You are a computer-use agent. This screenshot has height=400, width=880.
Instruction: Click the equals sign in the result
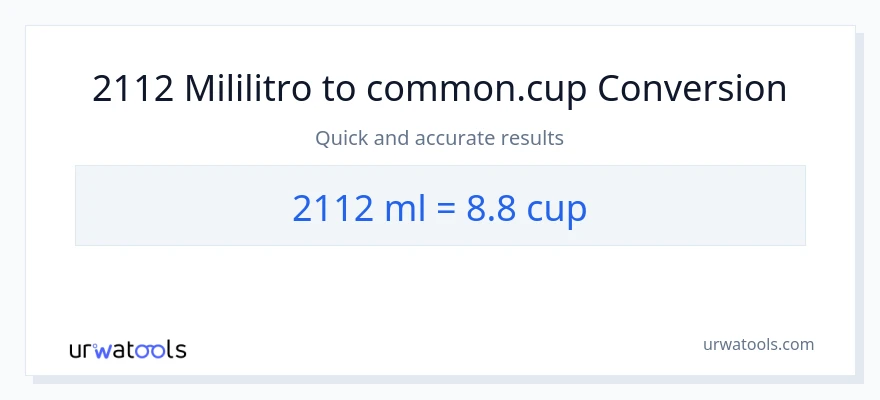pyautogui.click(x=446, y=208)
